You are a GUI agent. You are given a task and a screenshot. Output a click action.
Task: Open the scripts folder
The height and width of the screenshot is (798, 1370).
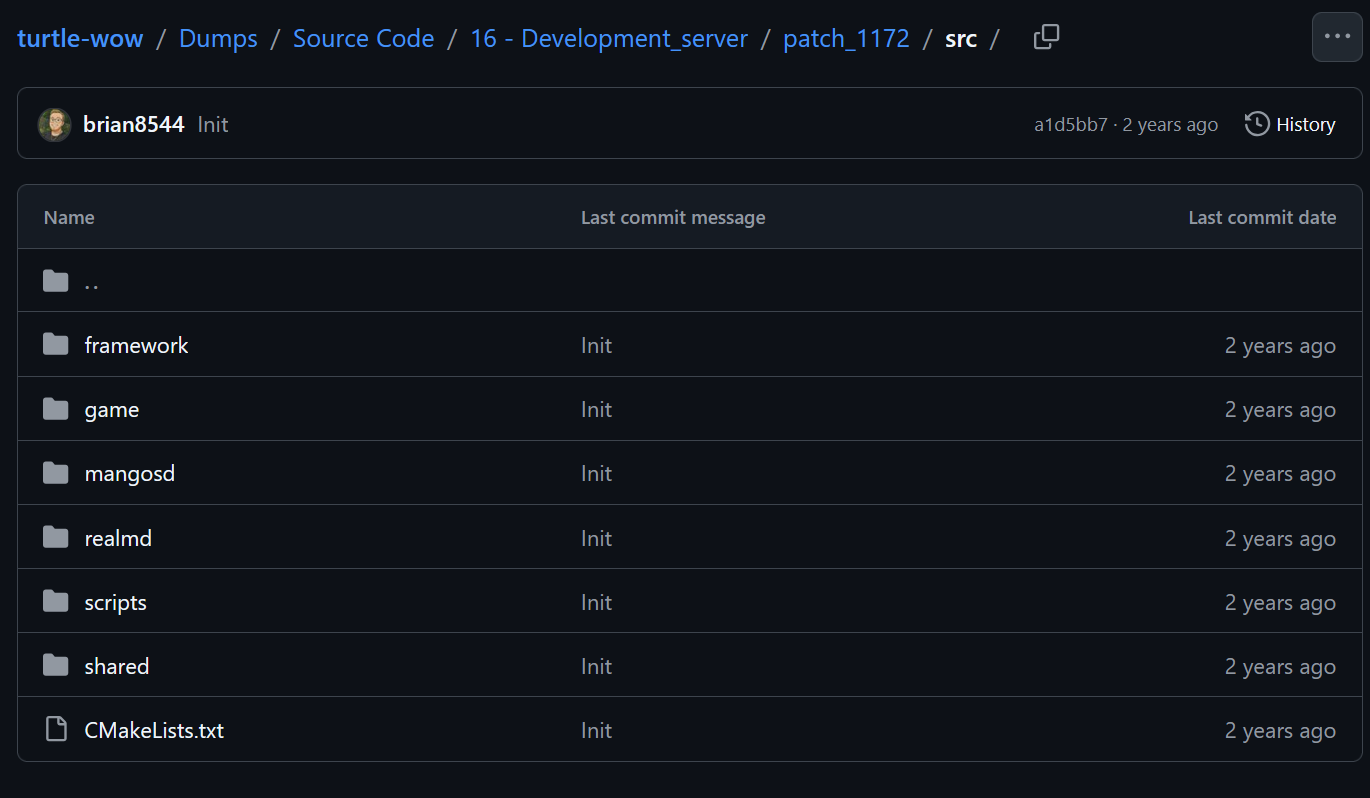point(116,602)
